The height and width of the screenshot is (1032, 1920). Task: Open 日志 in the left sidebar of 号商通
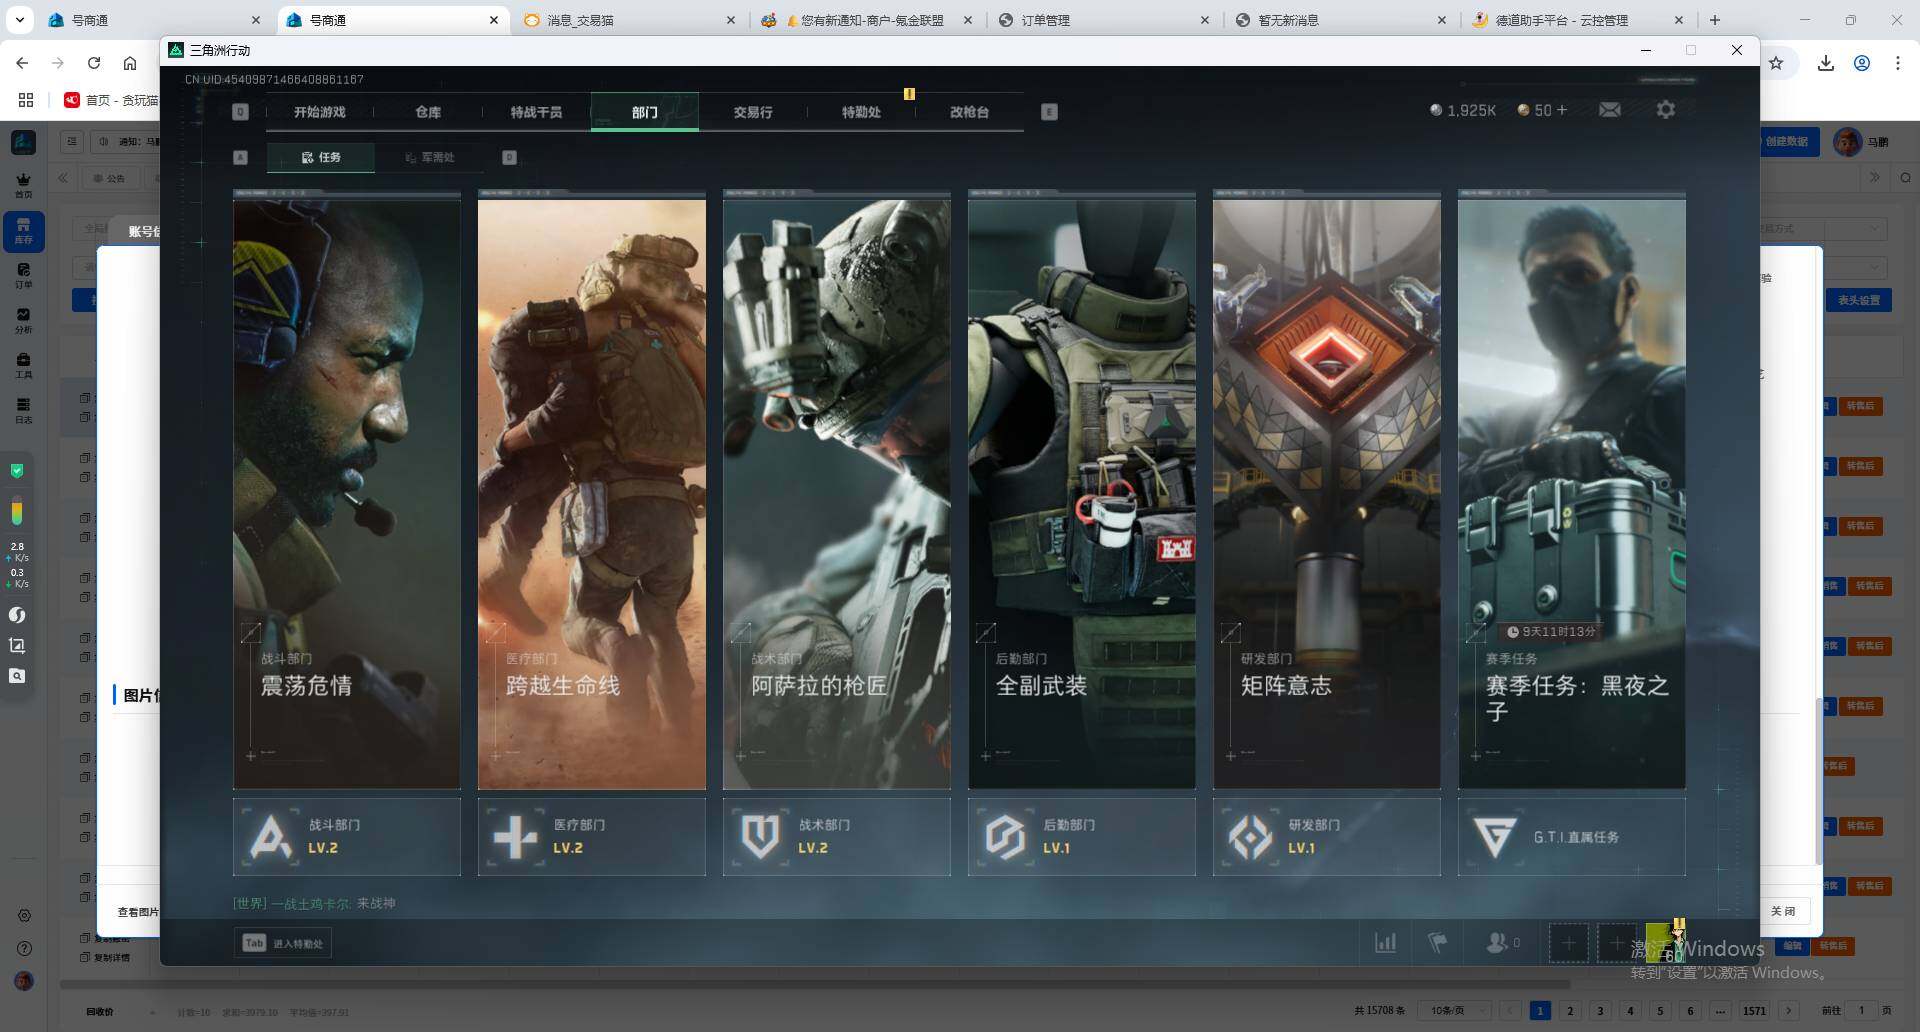[23, 410]
